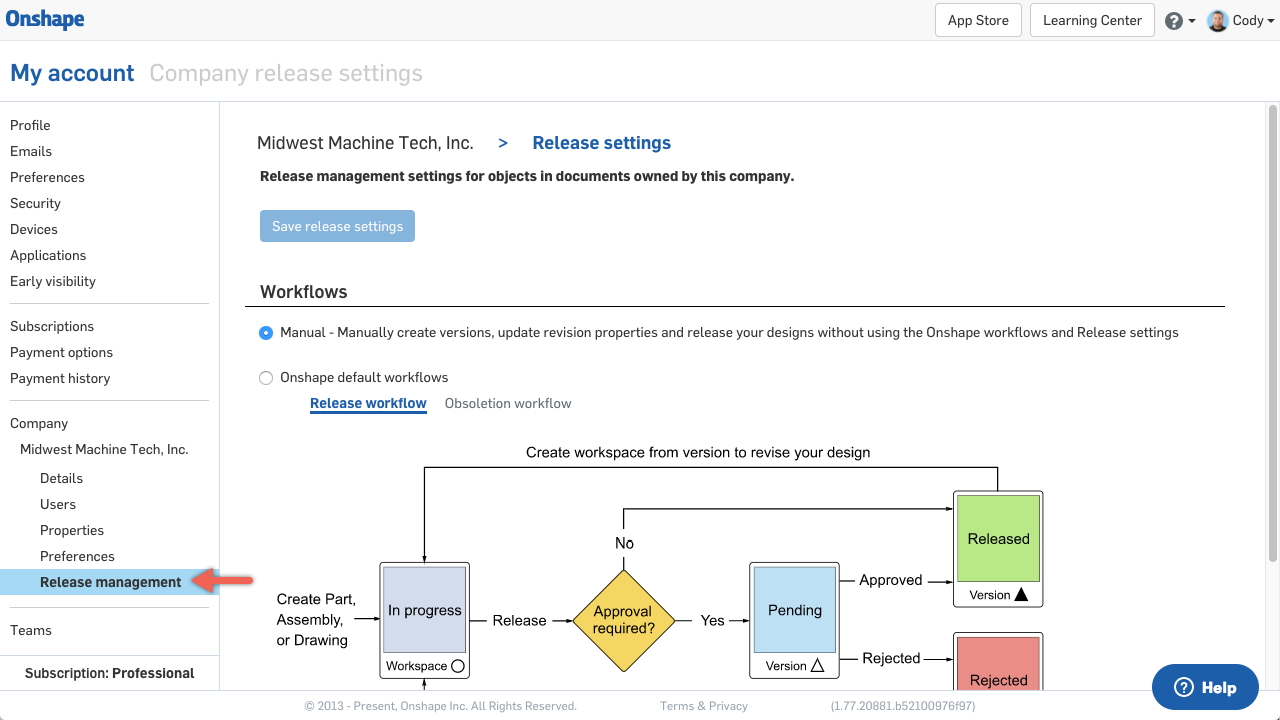This screenshot has height=720, width=1280.
Task: Click the My account heading
Action: pos(72,73)
